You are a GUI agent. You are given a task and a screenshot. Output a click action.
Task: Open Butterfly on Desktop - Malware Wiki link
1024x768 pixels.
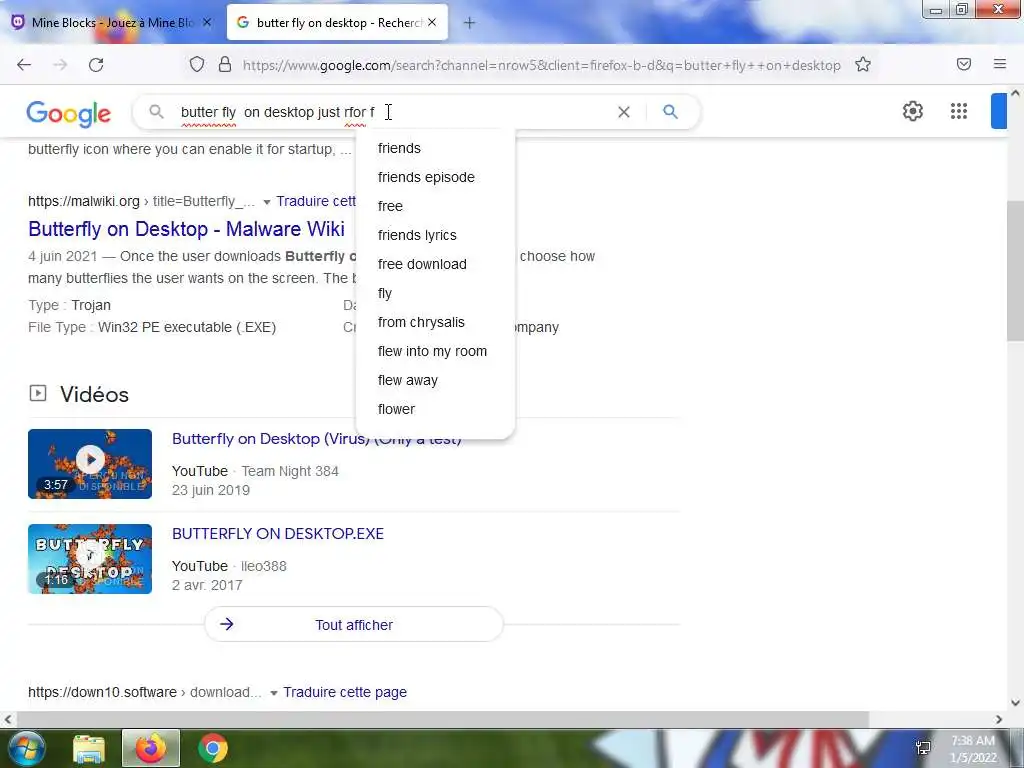click(186, 229)
